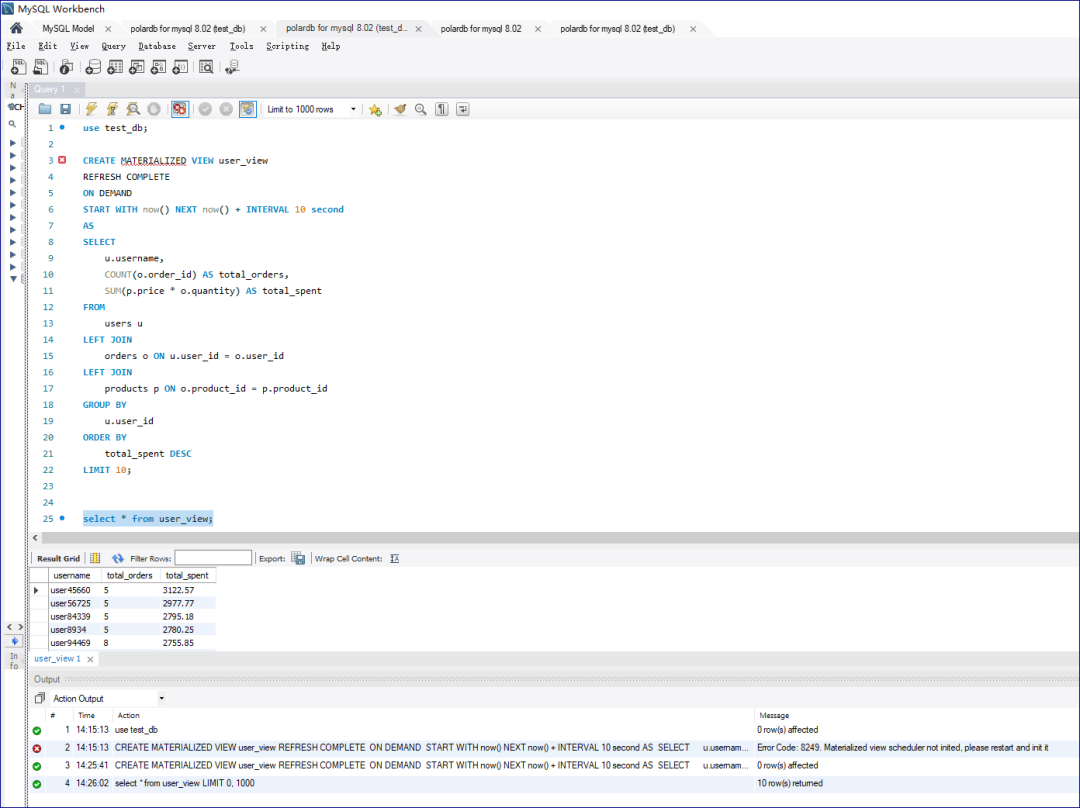Screen dimensions: 1080x808
Task: Toggle the Wrap Cell Content option
Action: 393,558
